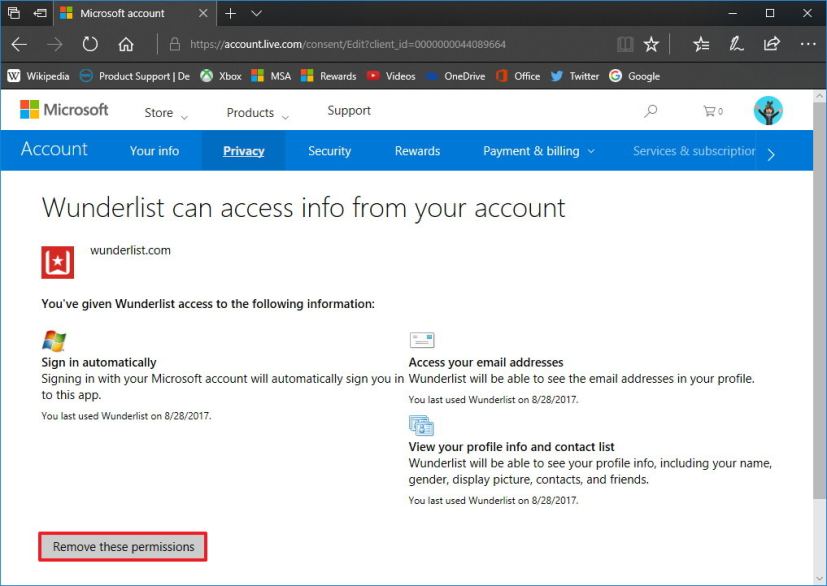Viewport: 827px width, 586px height.
Task: Click 'View your profile info and contact list'
Action: click(x=512, y=447)
